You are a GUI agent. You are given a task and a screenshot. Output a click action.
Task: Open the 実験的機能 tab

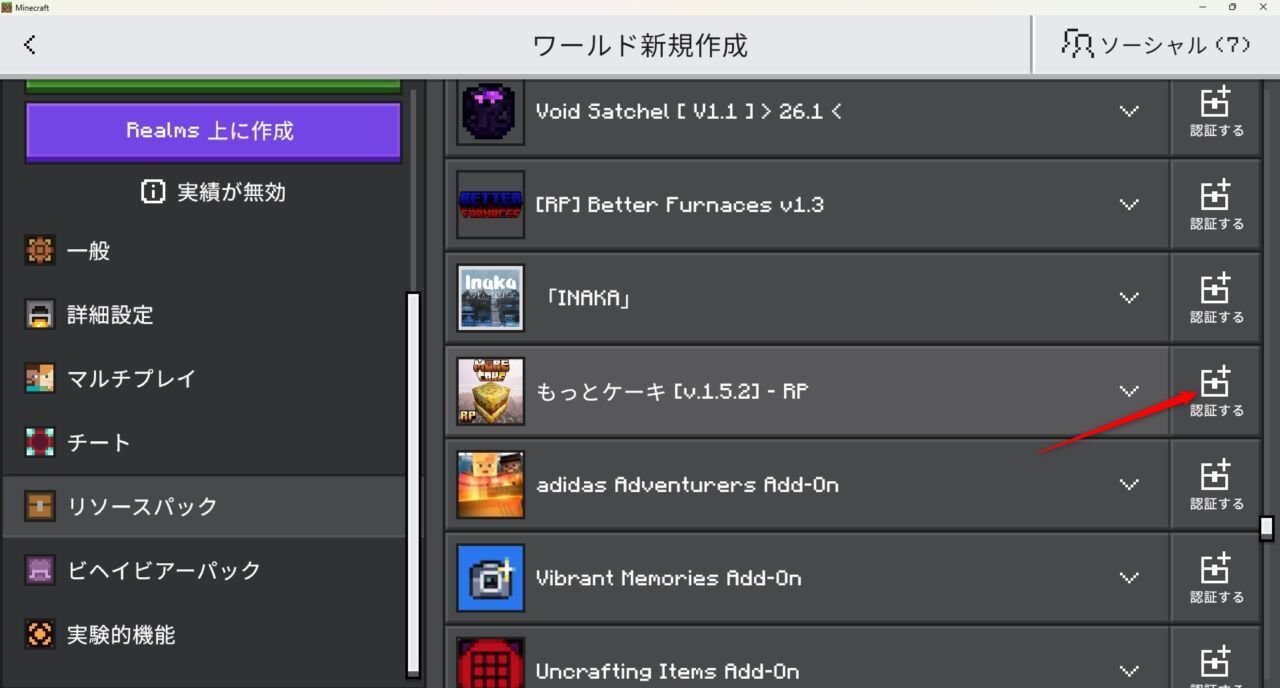click(x=205, y=635)
